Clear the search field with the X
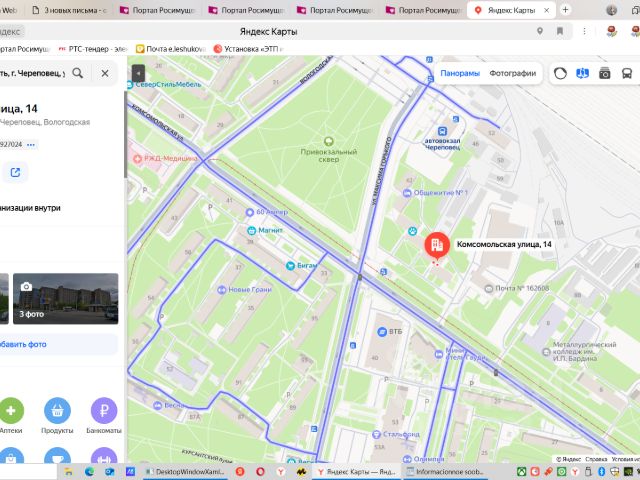Screen dimensions: 640x480 pyautogui.click(x=105, y=73)
